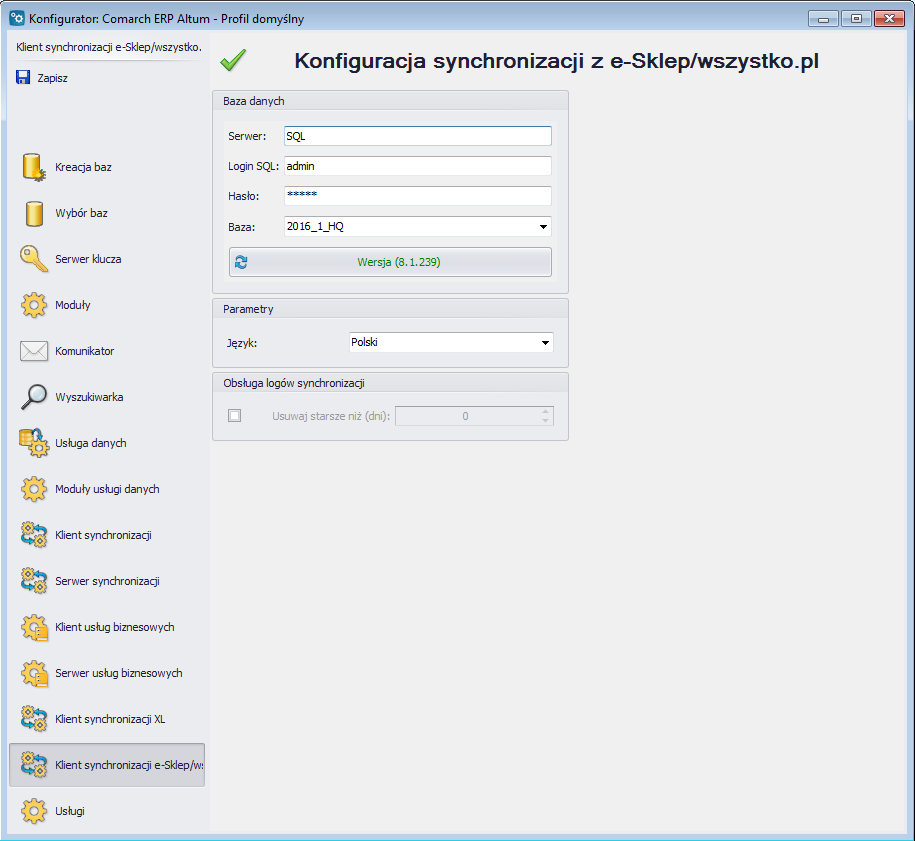Close the Konfigurator window
Viewport: 915px width, 841px height.
point(889,19)
